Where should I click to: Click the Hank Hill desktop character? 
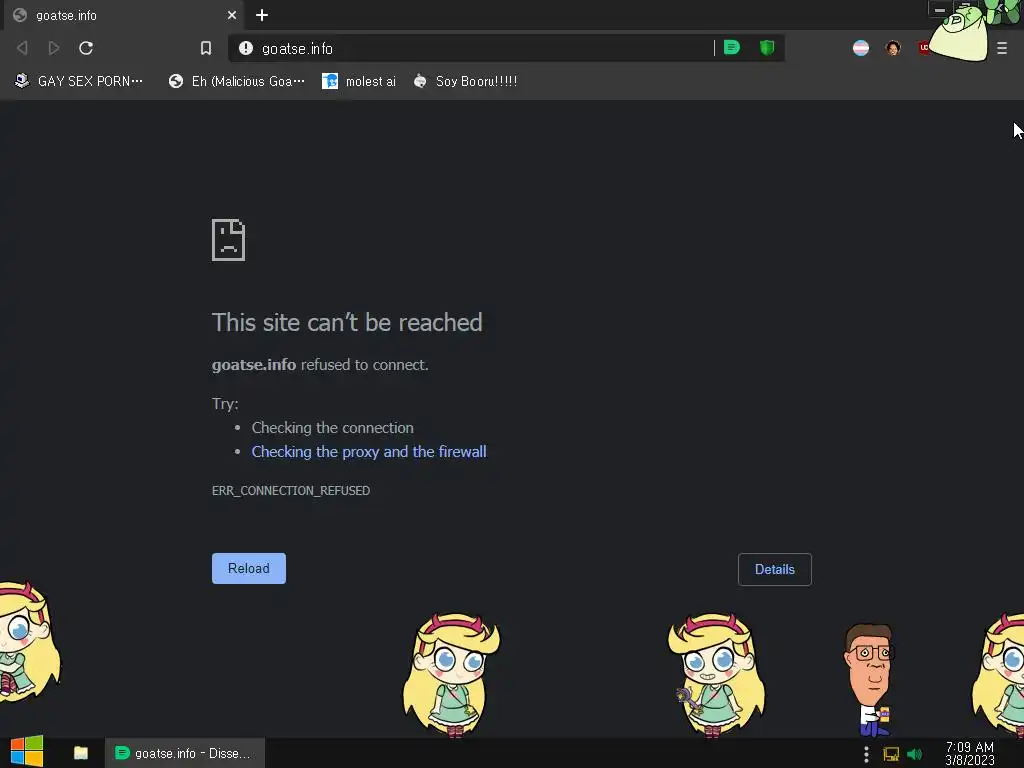[x=869, y=679]
